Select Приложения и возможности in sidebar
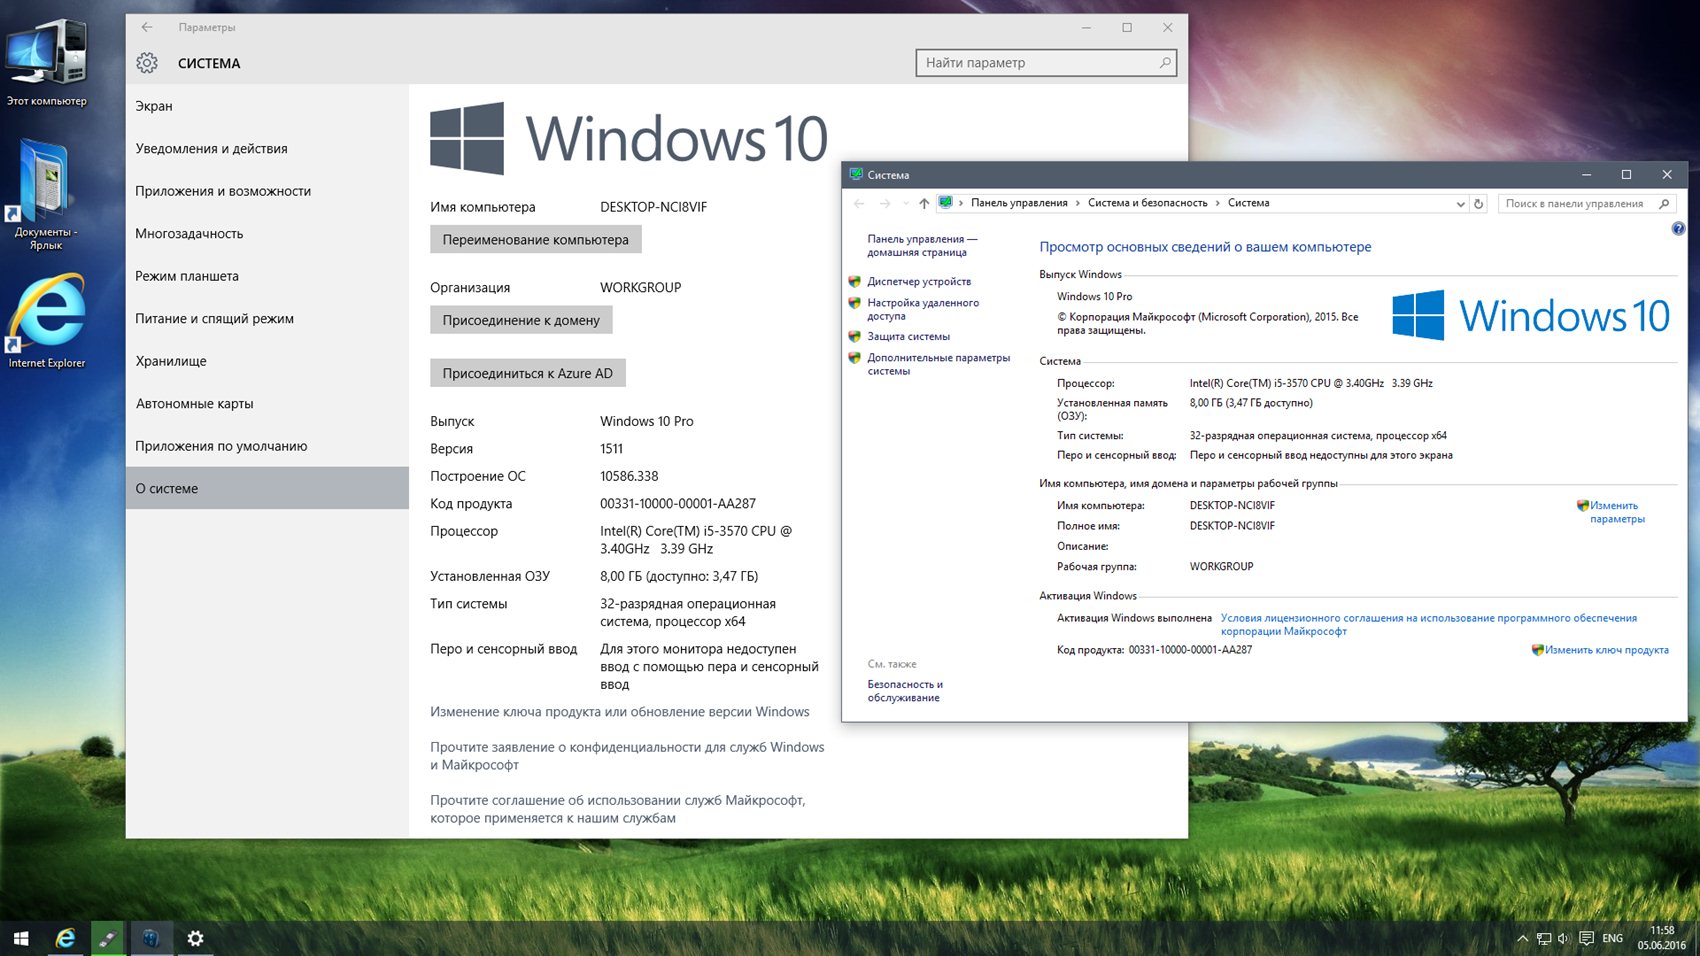 point(267,191)
